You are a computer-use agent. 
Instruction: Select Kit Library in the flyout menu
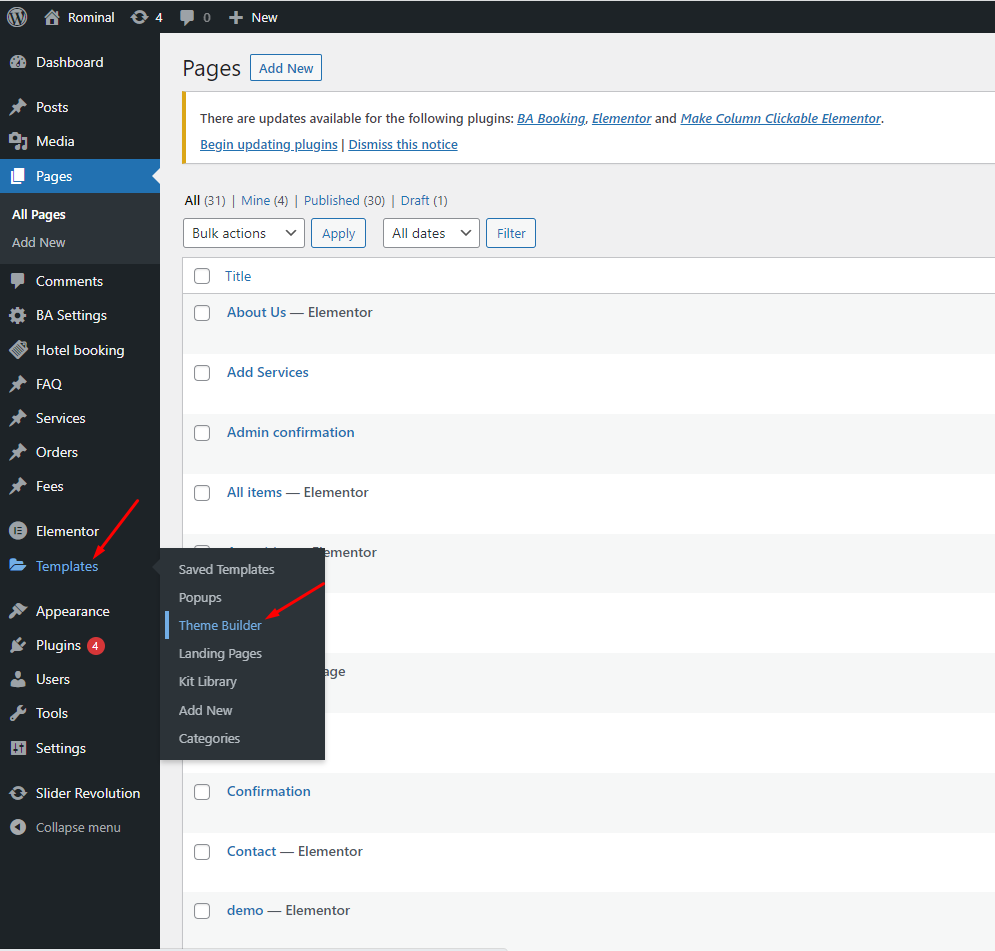[x=208, y=681]
